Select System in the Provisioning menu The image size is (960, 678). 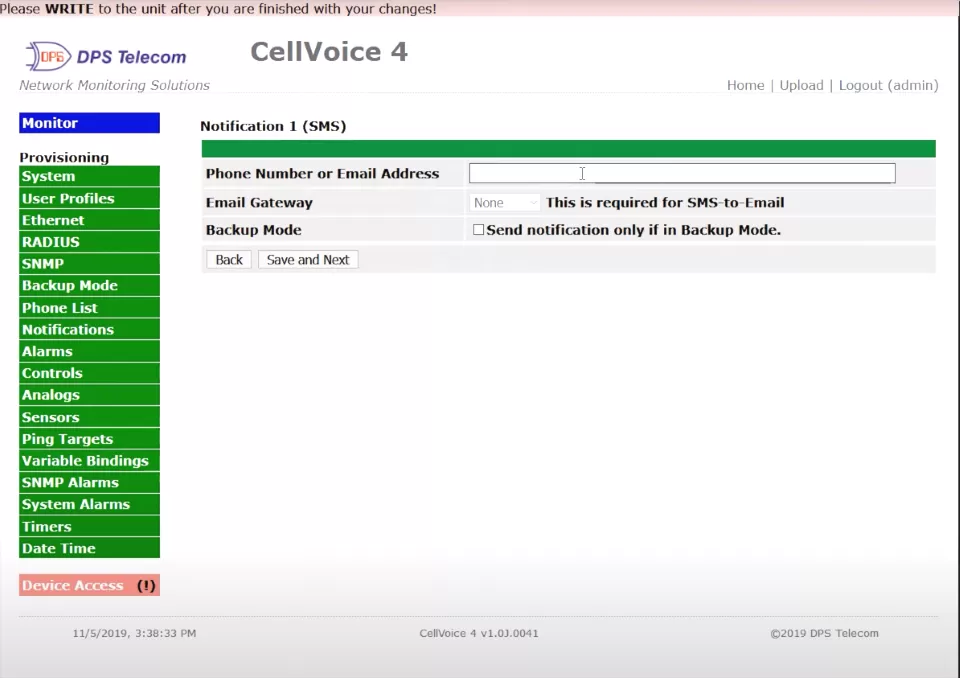89,177
